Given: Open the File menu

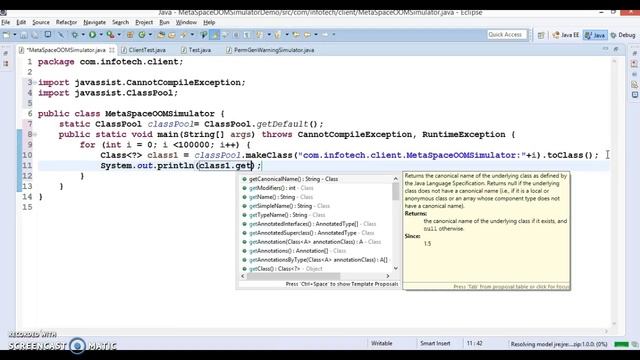Looking at the screenshot, I should tap(6, 22).
